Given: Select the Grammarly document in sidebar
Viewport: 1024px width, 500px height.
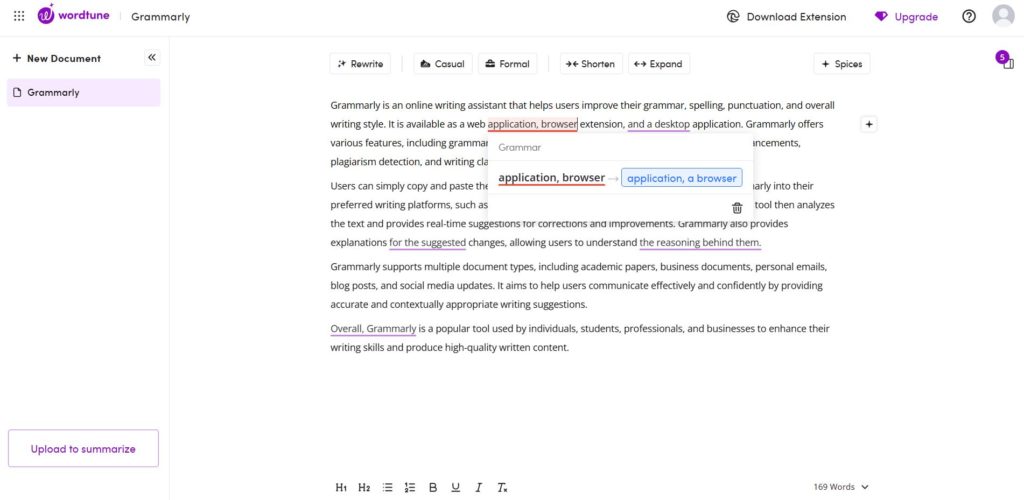Looking at the screenshot, I should [84, 93].
